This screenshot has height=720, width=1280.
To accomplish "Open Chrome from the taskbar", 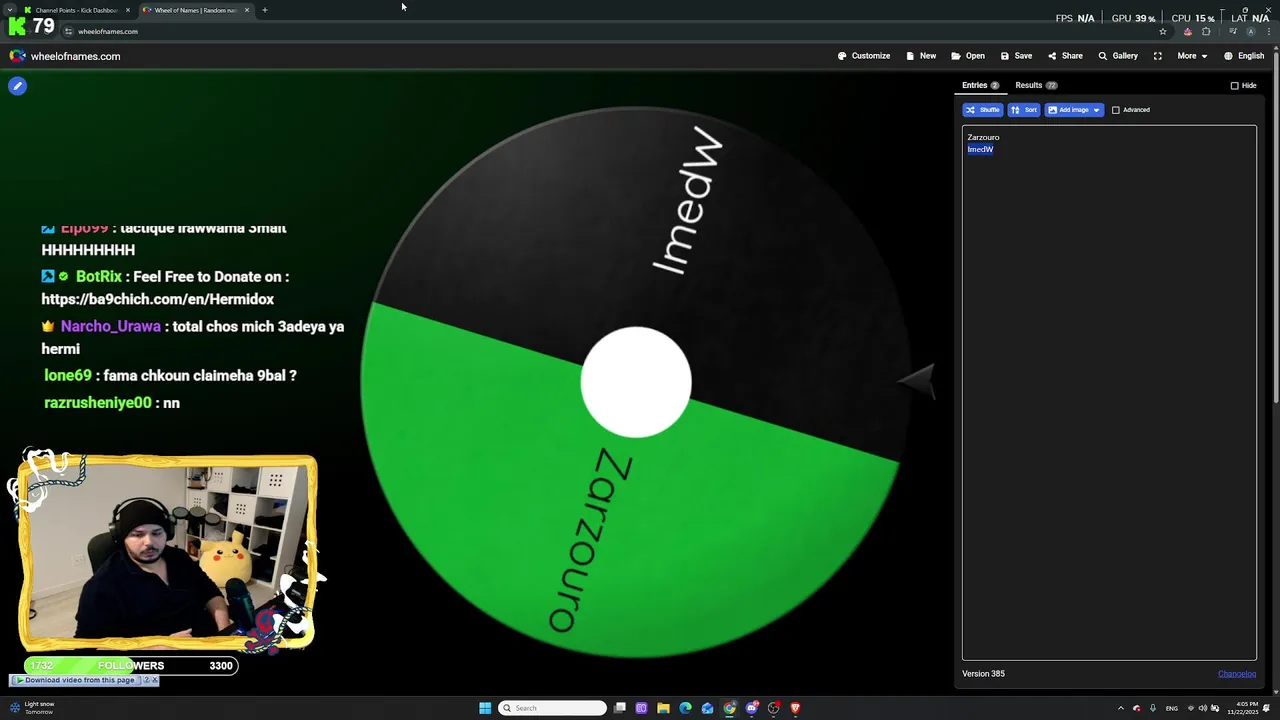I will coord(729,708).
